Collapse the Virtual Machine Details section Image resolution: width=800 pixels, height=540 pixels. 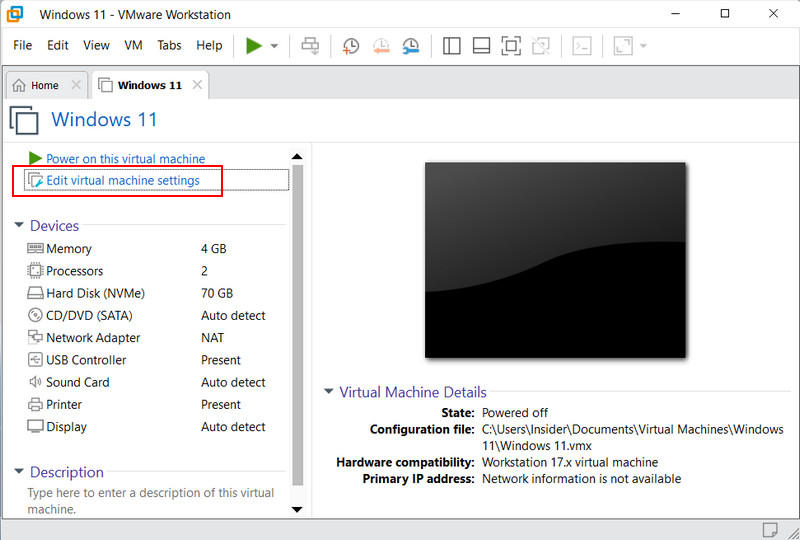point(329,391)
